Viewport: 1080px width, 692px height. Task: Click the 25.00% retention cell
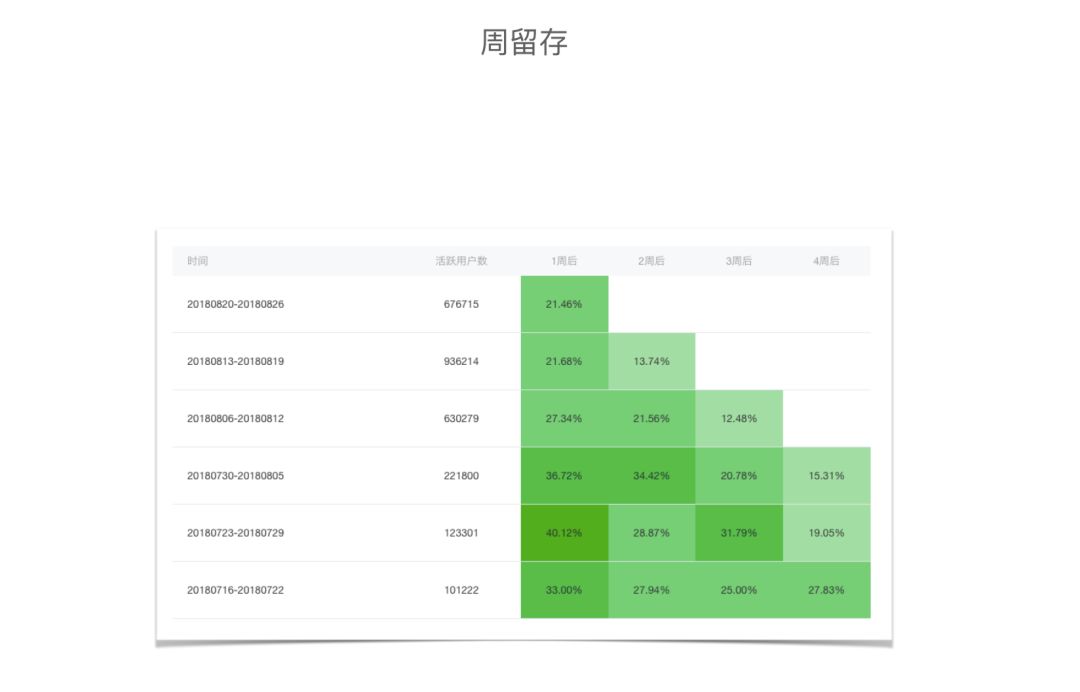click(x=739, y=590)
